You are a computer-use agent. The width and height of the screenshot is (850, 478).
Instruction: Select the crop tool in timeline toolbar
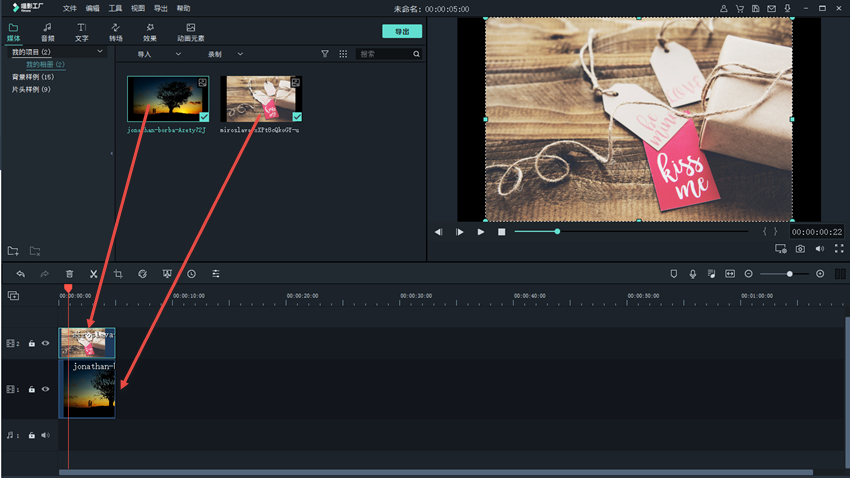(118, 273)
